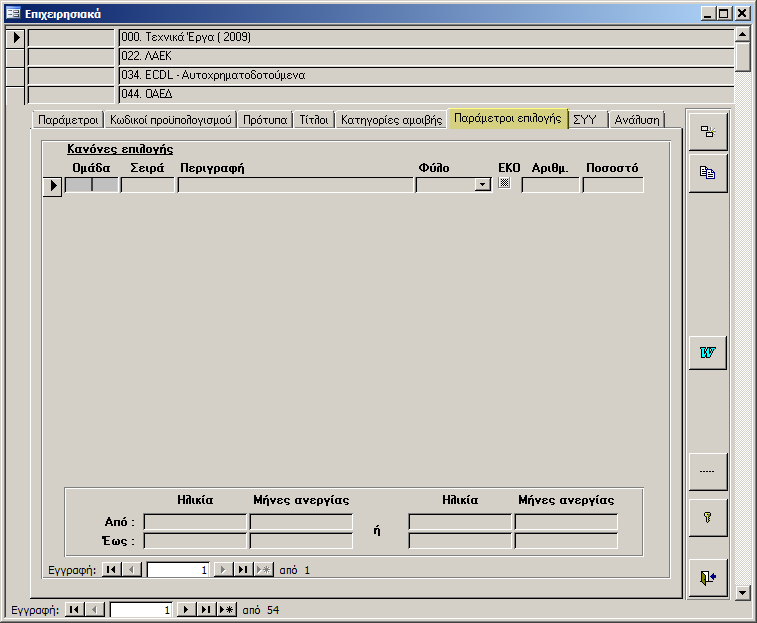Viewport: 757px width, 623px height.
Task: Create new record in outer navigation bar
Action: click(x=227, y=609)
